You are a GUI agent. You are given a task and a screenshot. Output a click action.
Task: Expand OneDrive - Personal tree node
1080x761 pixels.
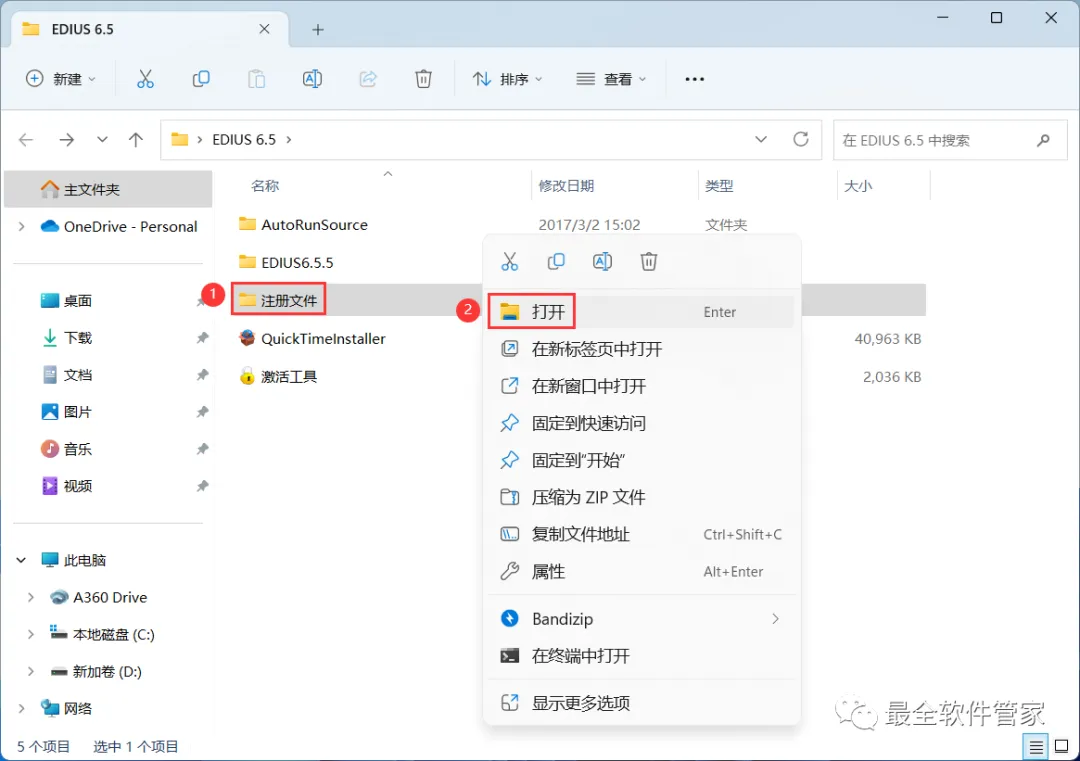tap(21, 227)
